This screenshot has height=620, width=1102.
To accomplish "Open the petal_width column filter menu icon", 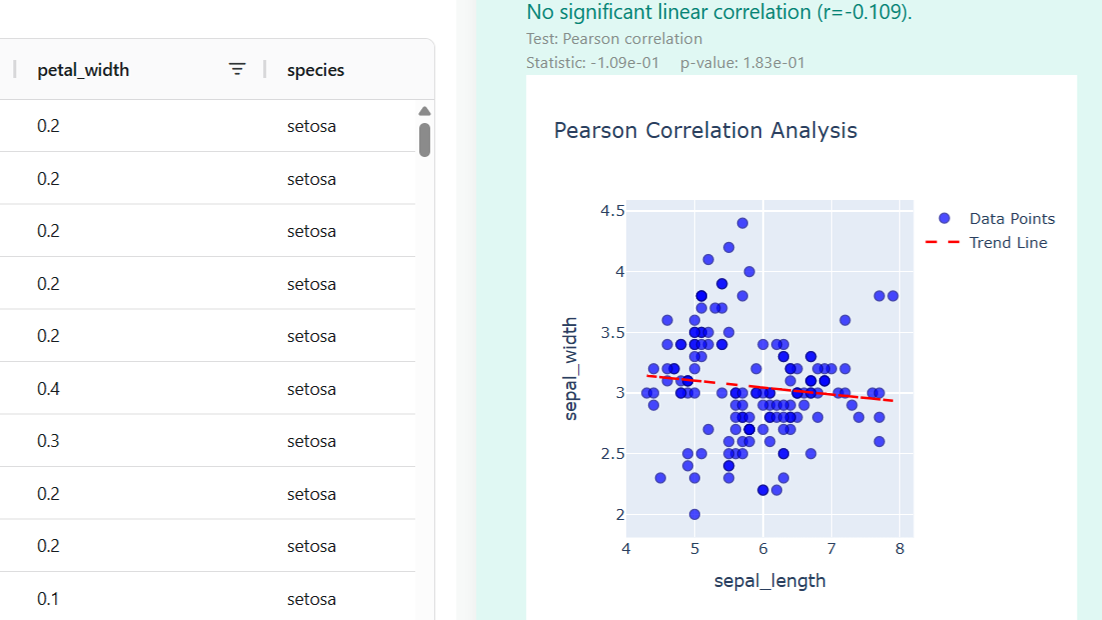I will pyautogui.click(x=237, y=69).
